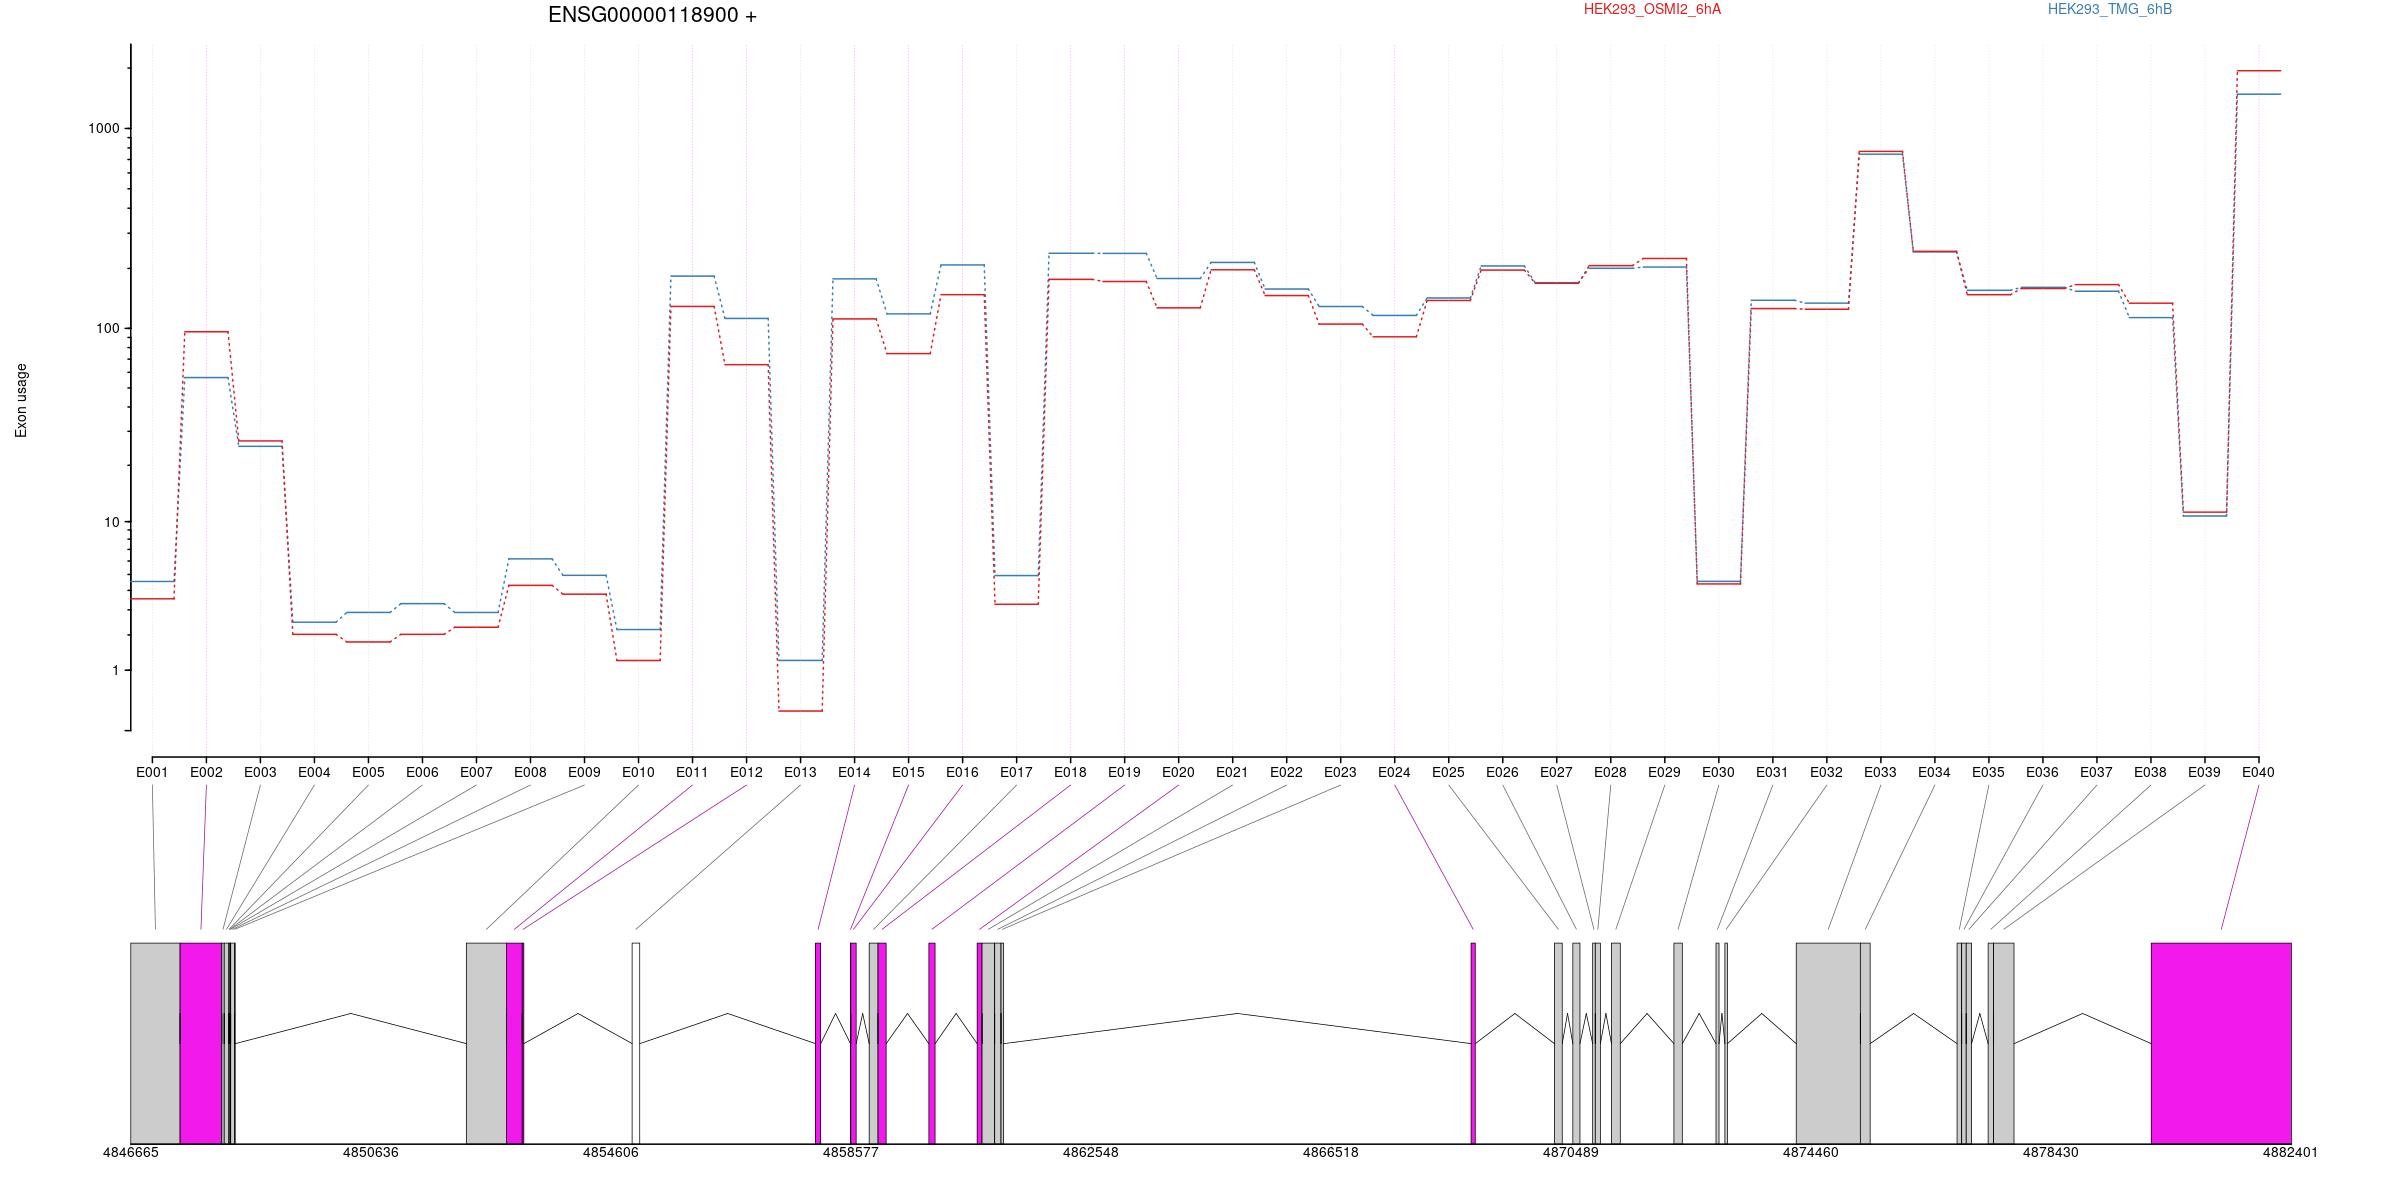Click exon label E032

(x=1826, y=772)
